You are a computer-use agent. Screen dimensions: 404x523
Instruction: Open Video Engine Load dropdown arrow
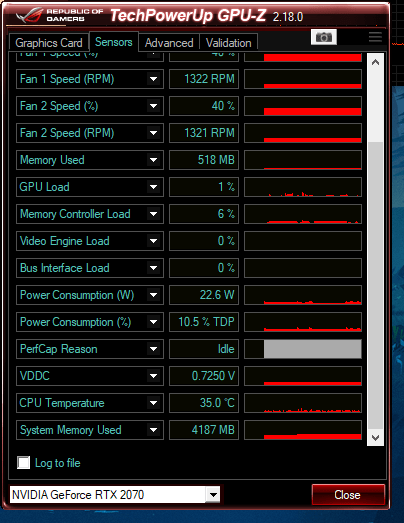[x=153, y=241]
